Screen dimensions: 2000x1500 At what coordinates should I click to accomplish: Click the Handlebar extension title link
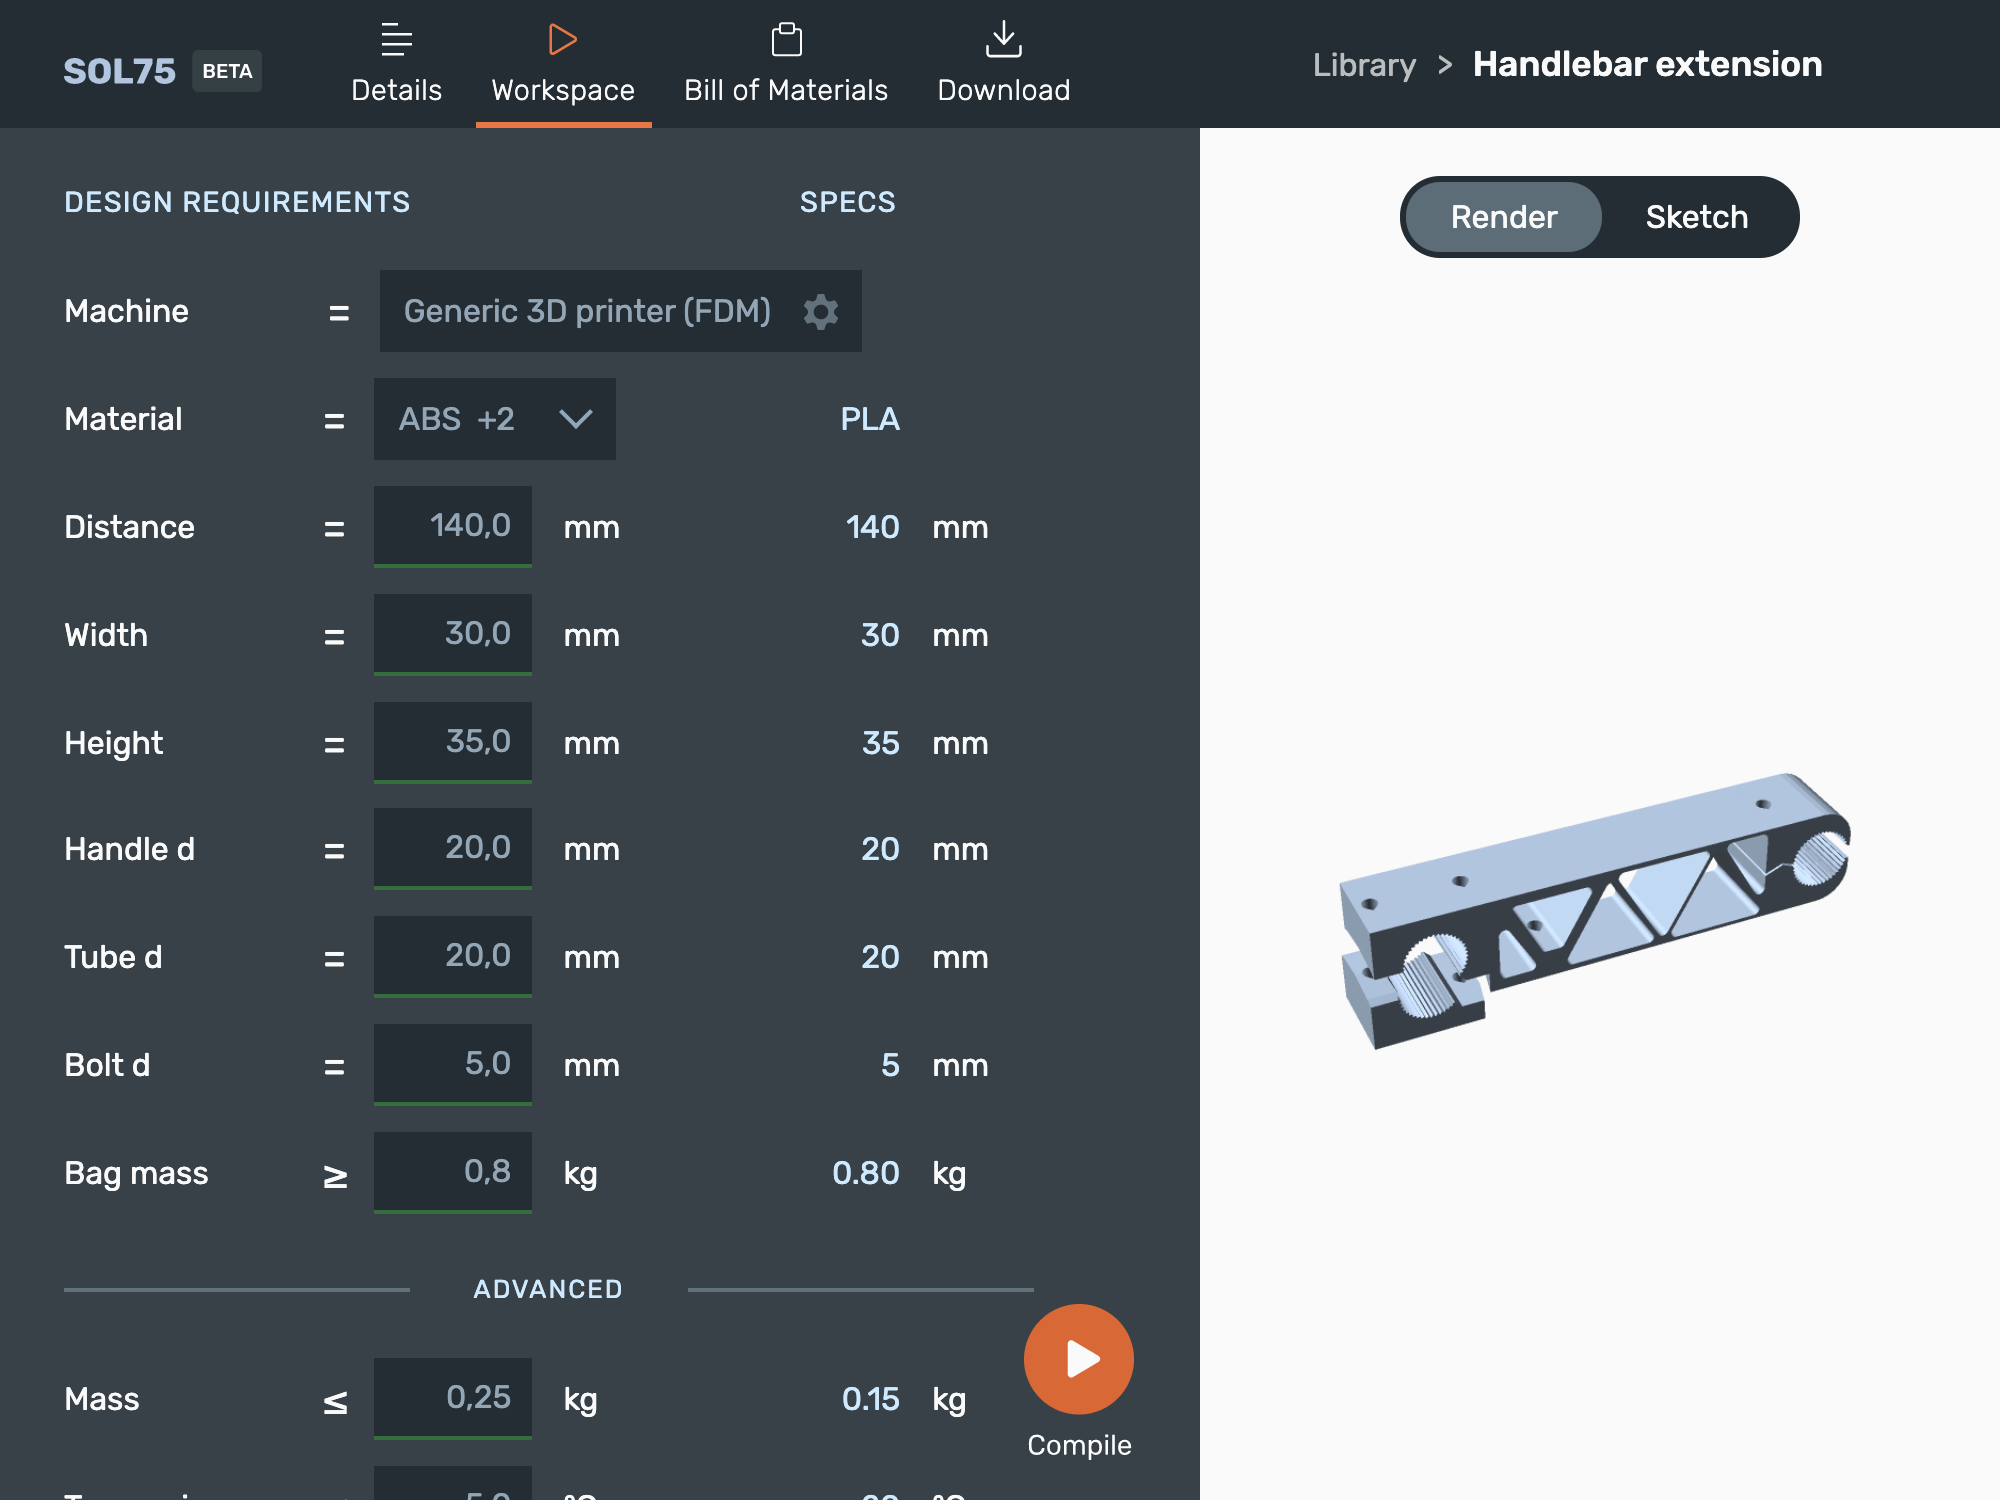1646,63
